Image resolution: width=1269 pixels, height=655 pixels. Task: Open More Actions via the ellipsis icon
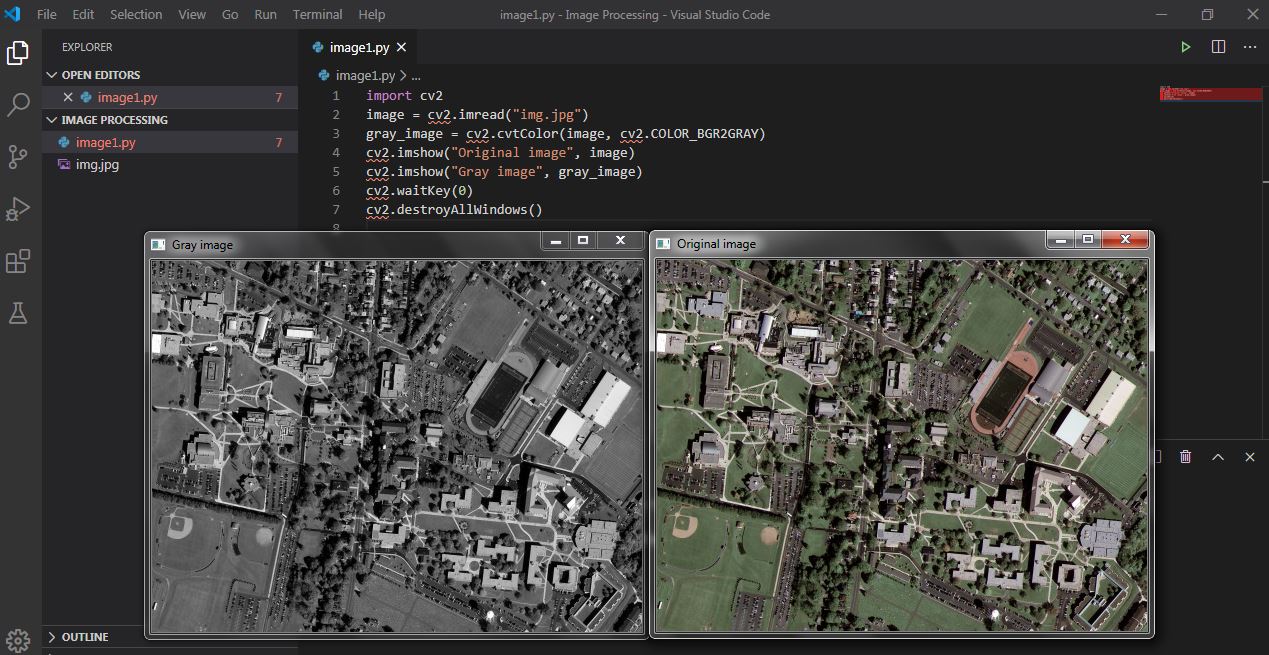pyautogui.click(x=1249, y=47)
